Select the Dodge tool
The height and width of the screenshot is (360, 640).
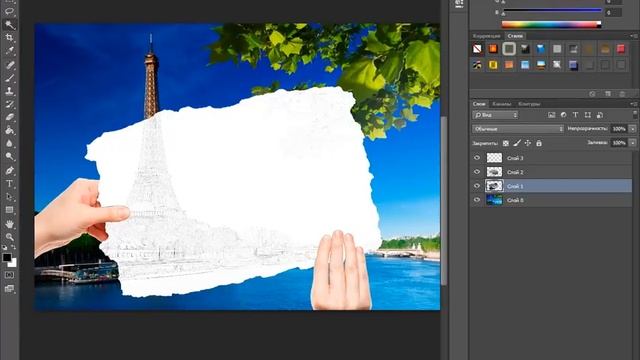[x=9, y=157]
